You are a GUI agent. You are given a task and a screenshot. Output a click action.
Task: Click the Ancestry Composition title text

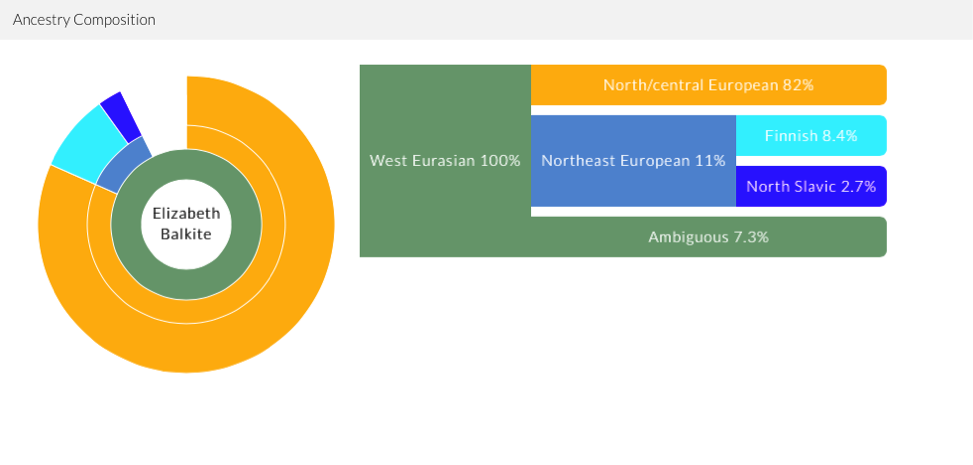pyautogui.click(x=84, y=20)
